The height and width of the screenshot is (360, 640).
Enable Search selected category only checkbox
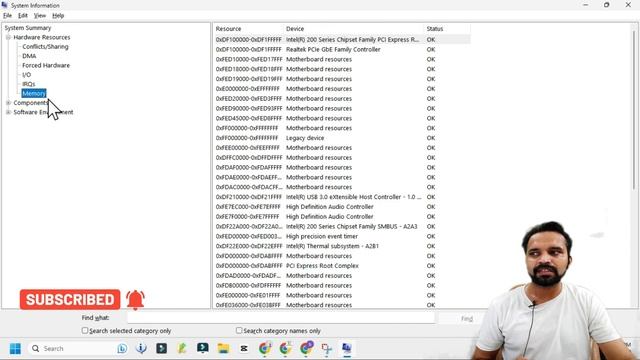(x=84, y=330)
